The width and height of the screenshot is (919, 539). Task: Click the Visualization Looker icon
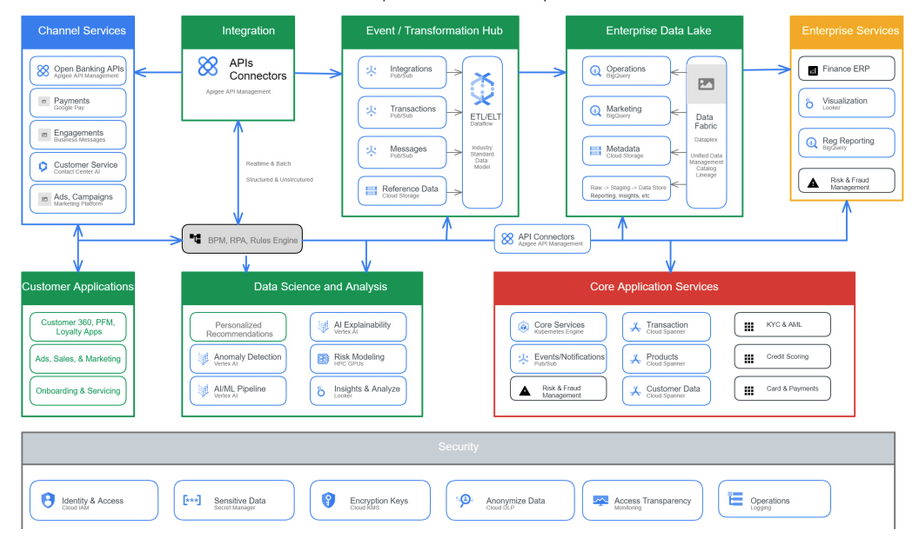[x=810, y=103]
